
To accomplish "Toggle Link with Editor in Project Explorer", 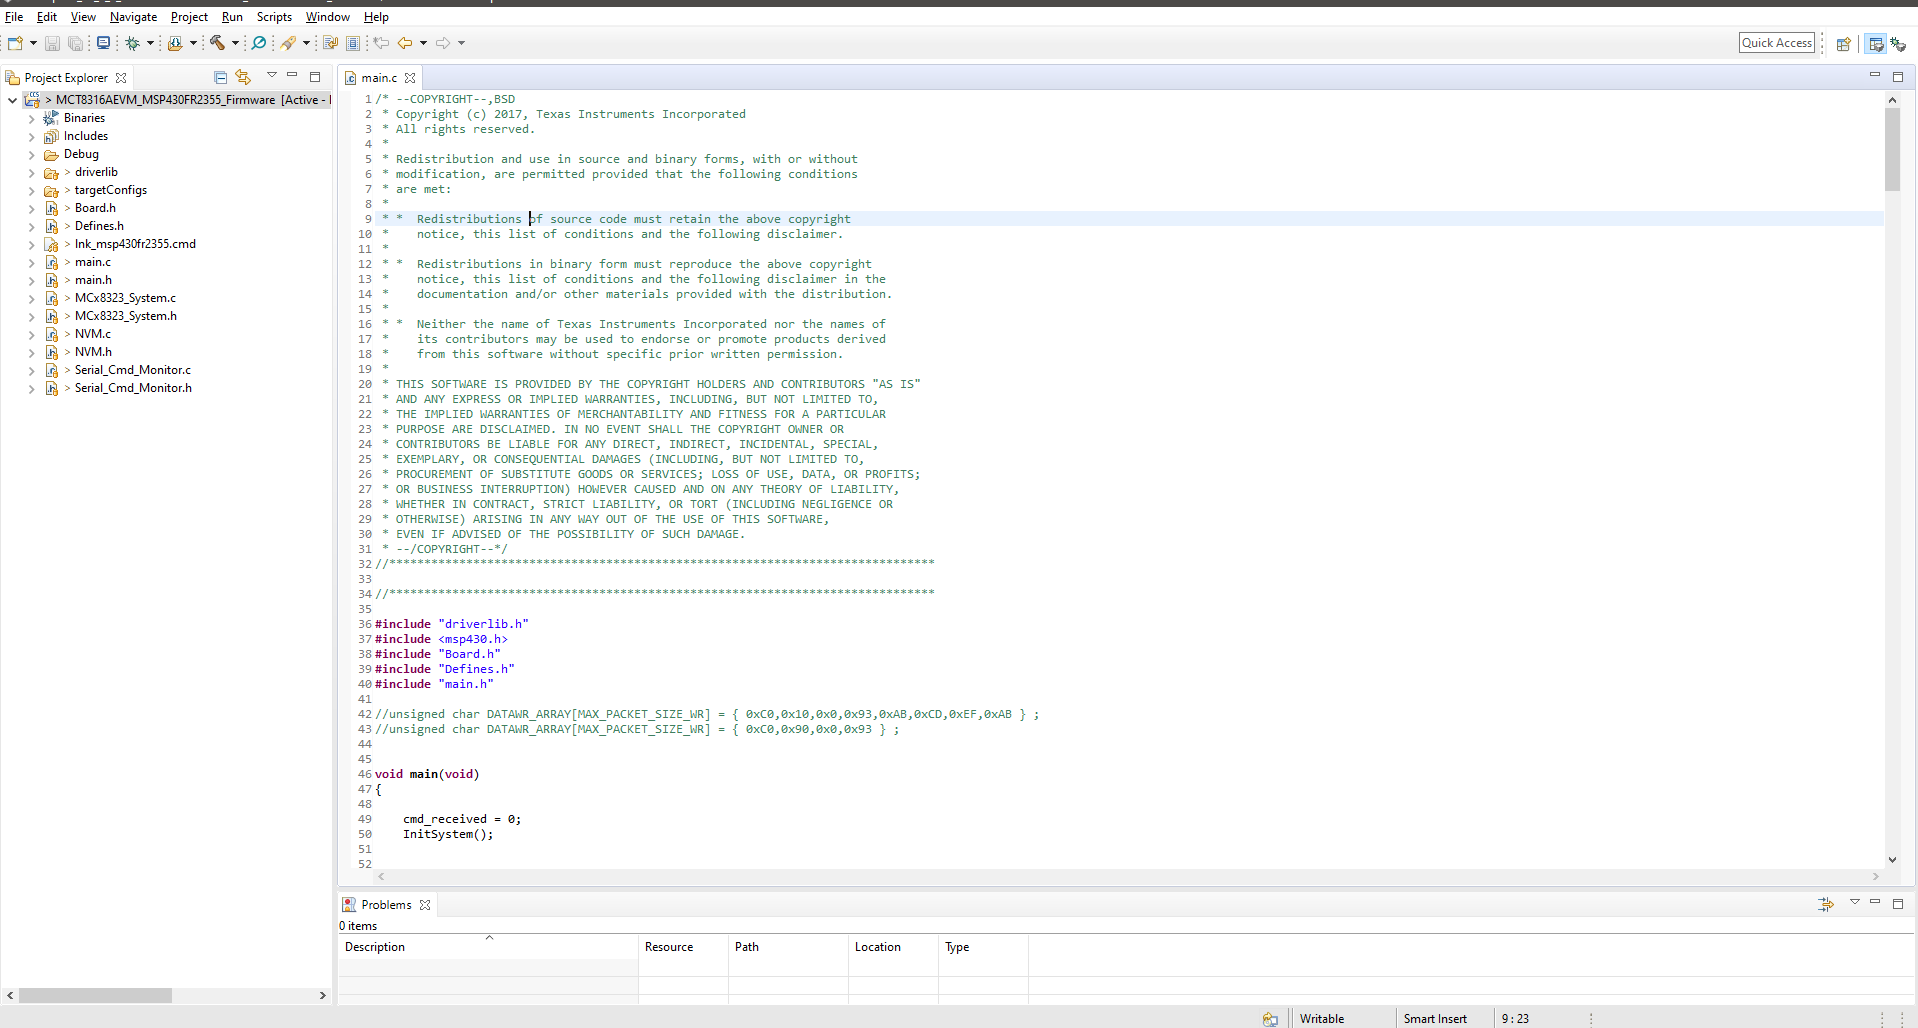I will pos(243,77).
